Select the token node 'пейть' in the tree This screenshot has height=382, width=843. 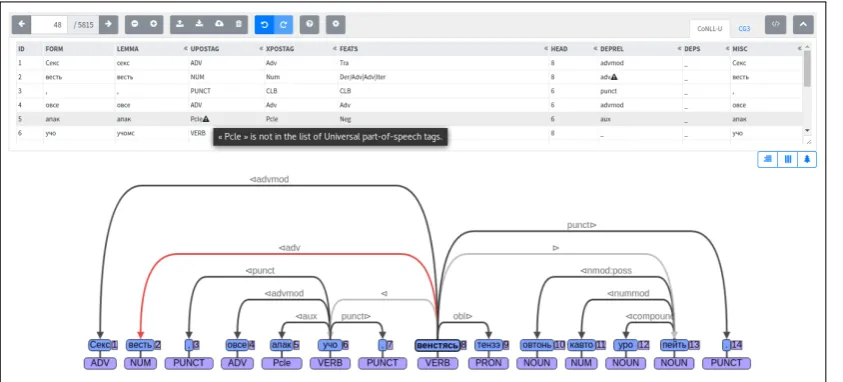click(674, 345)
